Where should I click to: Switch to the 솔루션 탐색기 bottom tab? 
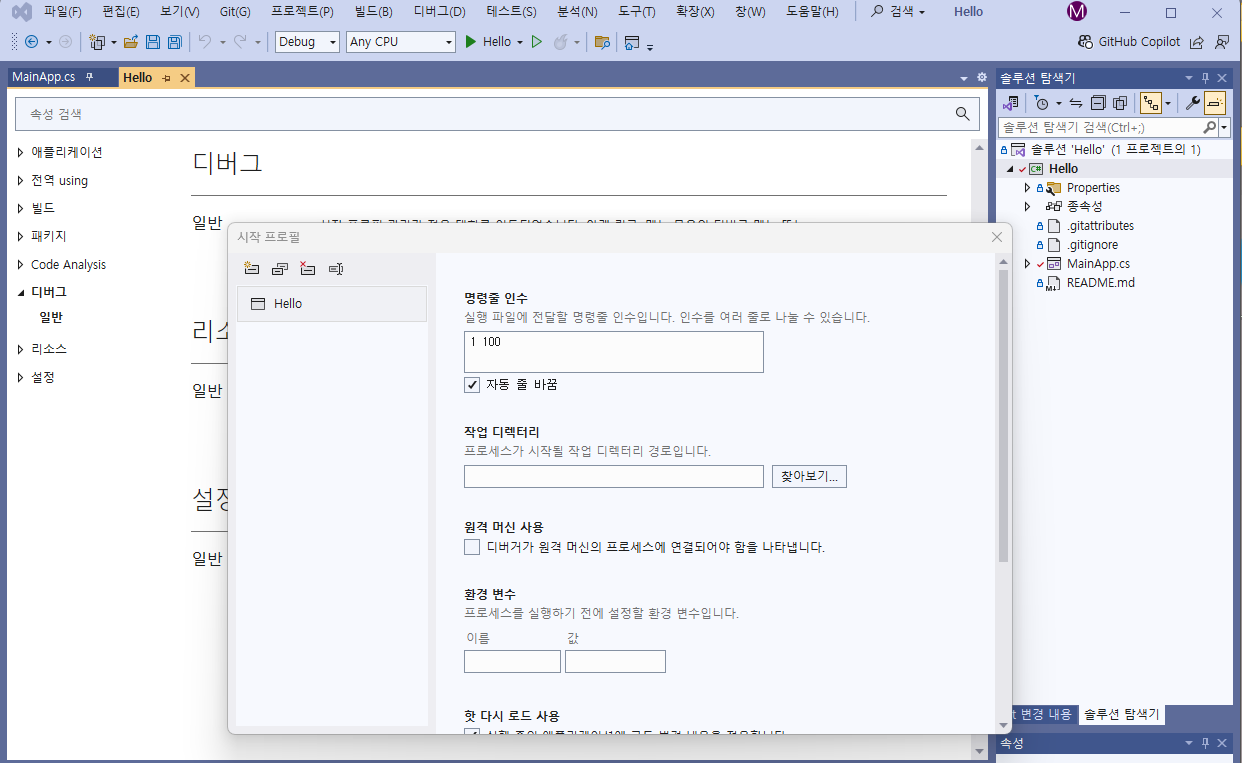[x=1122, y=714]
